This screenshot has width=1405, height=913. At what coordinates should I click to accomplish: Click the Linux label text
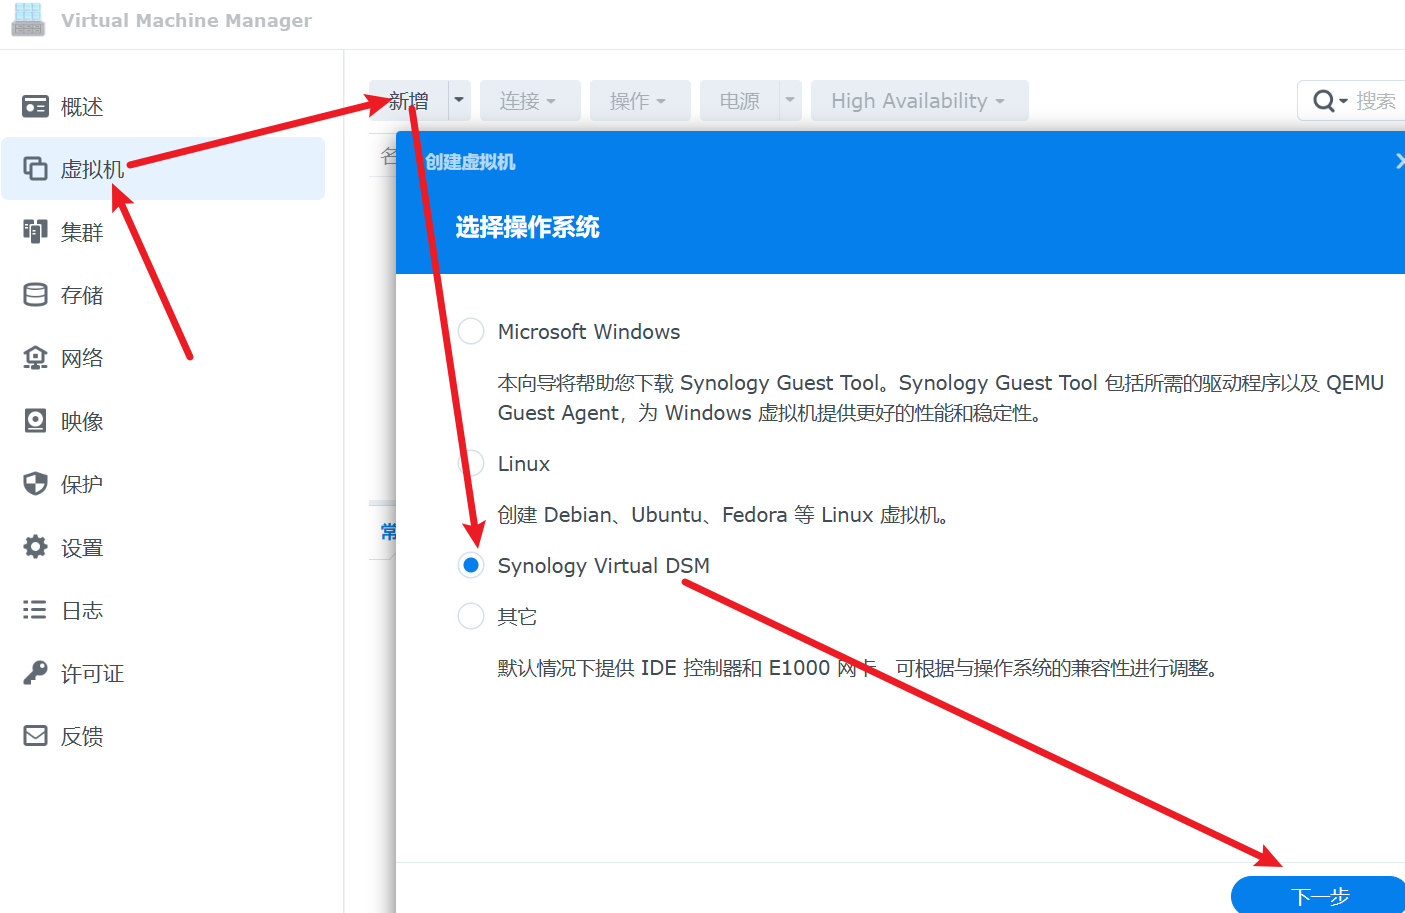click(524, 463)
